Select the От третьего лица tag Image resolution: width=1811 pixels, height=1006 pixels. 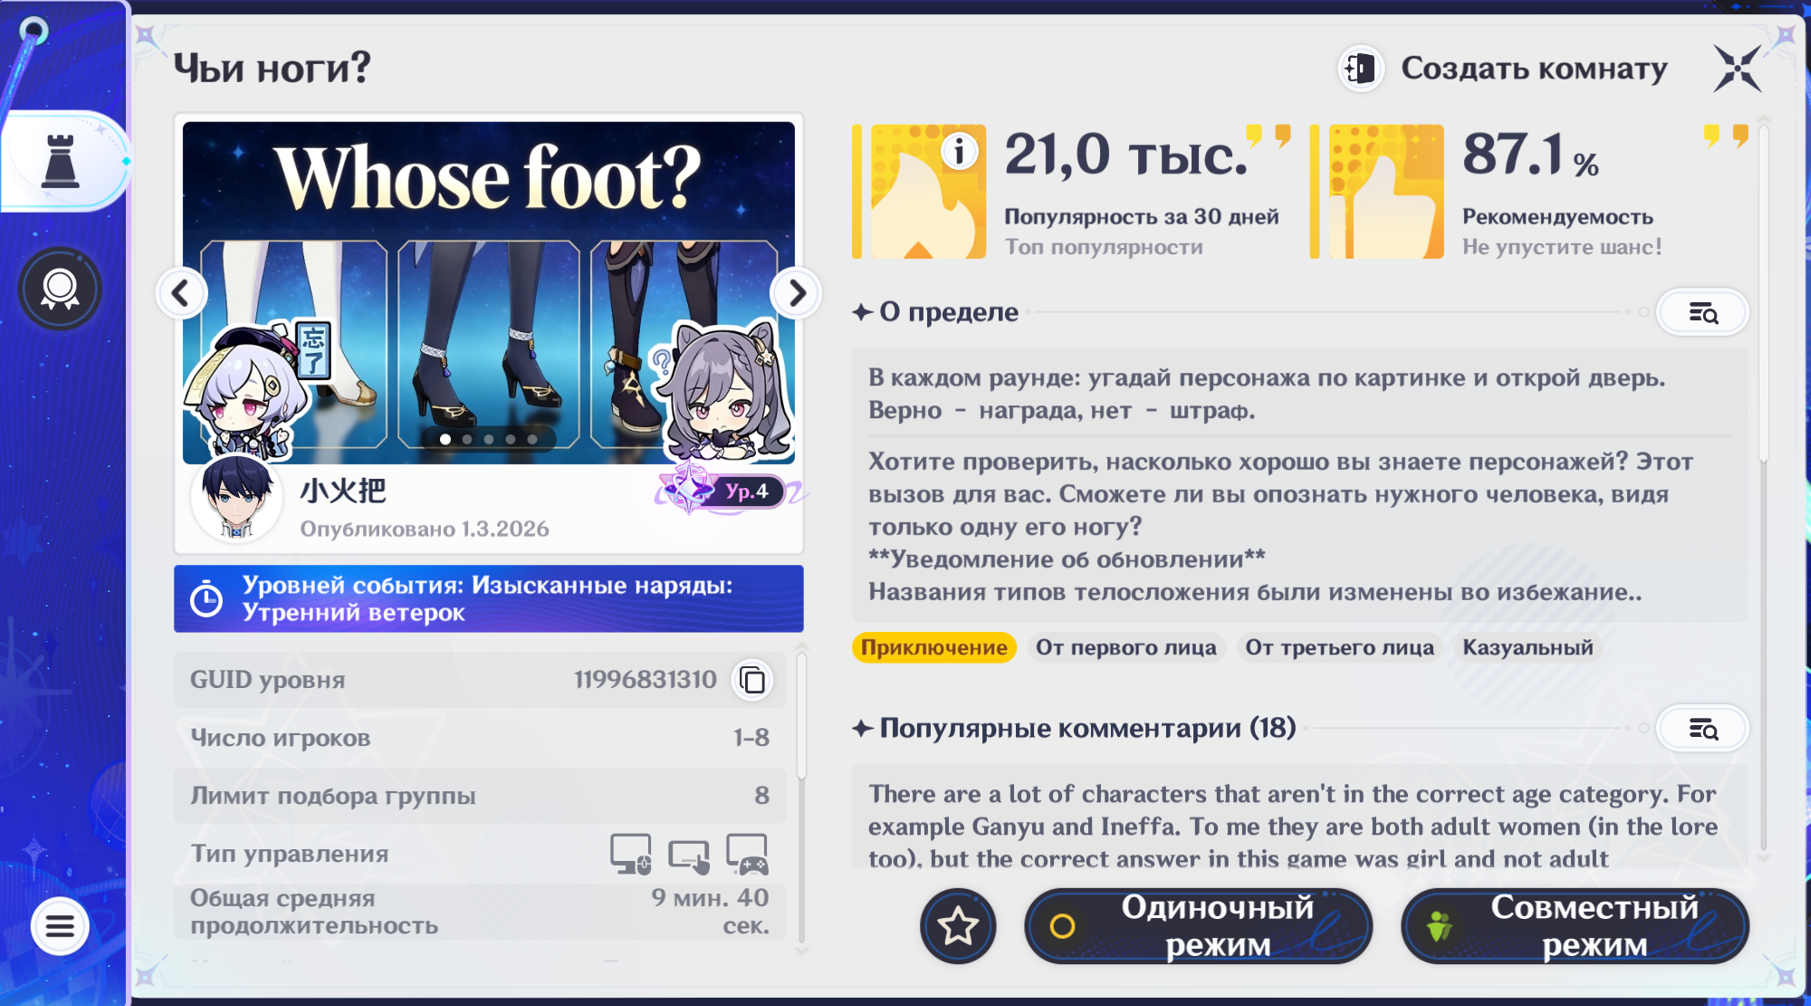pos(1339,648)
